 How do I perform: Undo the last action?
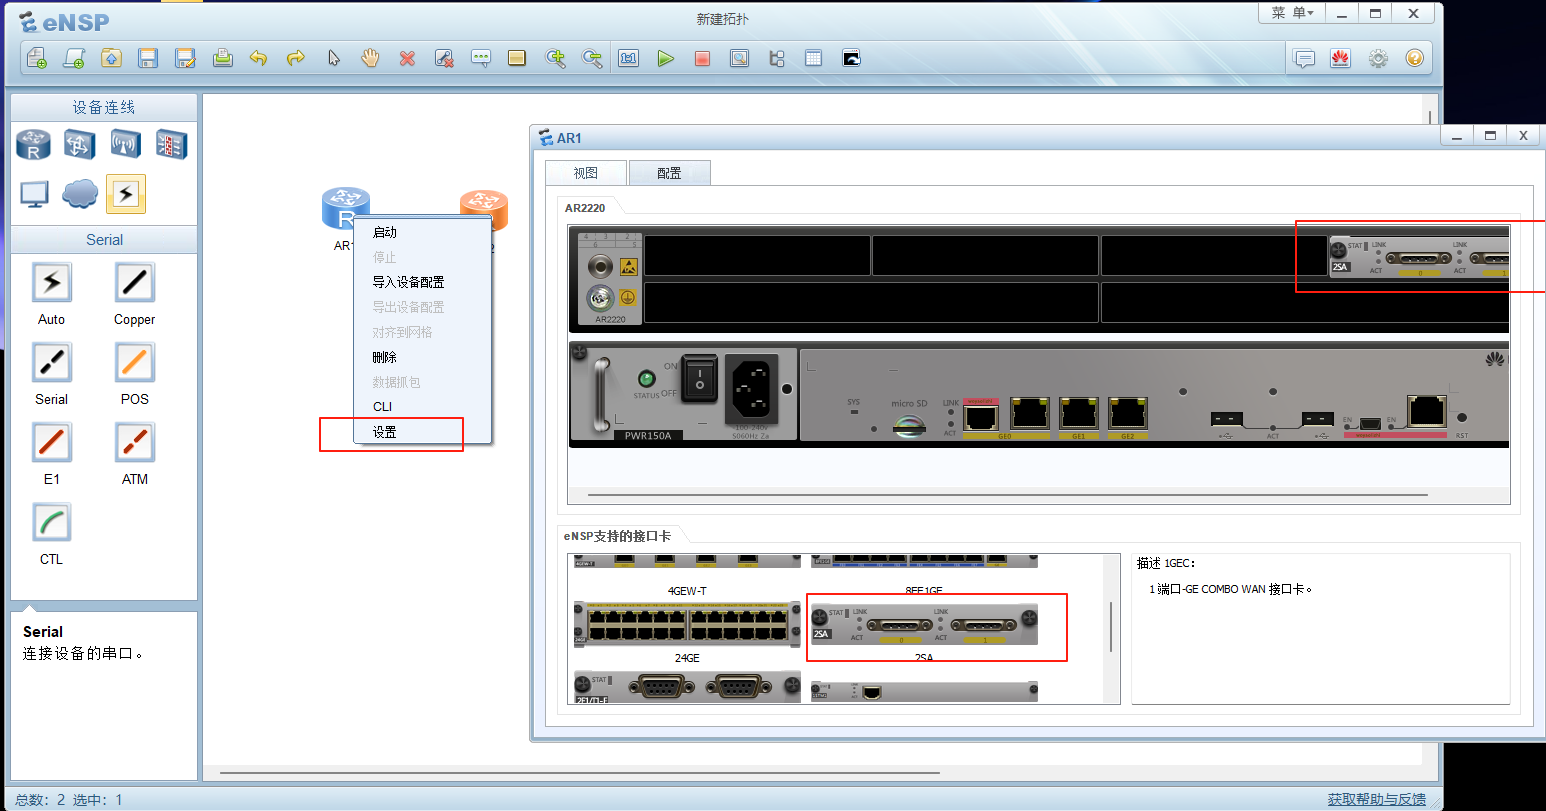259,58
